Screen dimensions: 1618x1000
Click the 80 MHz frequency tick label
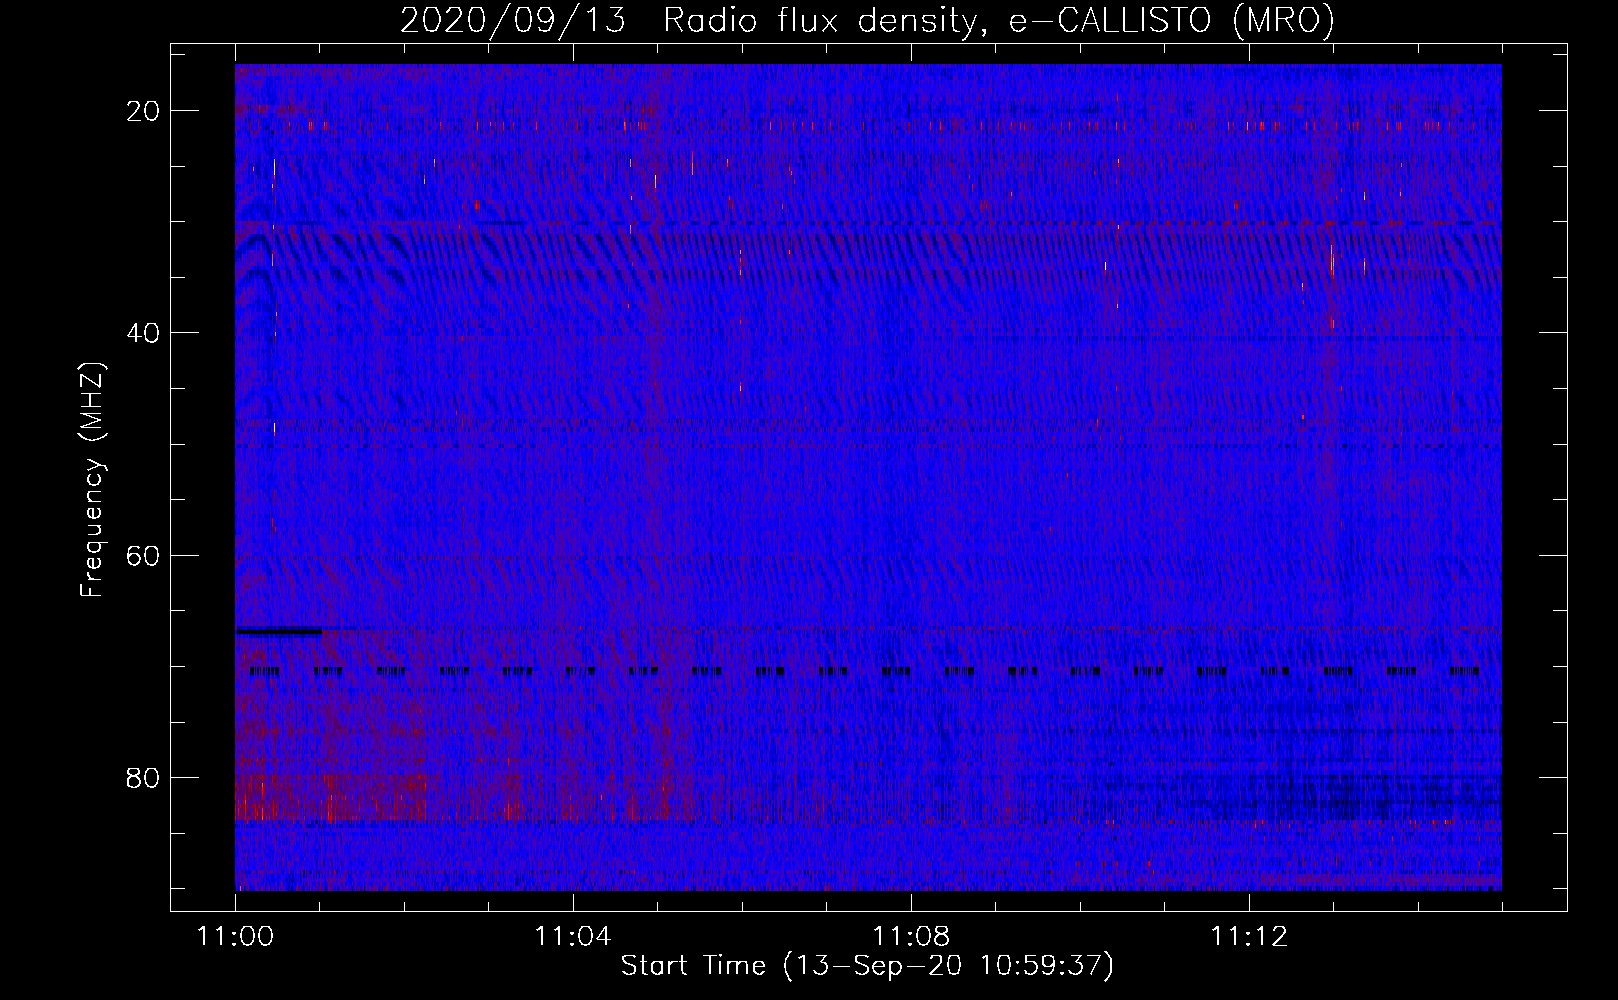[x=144, y=777]
